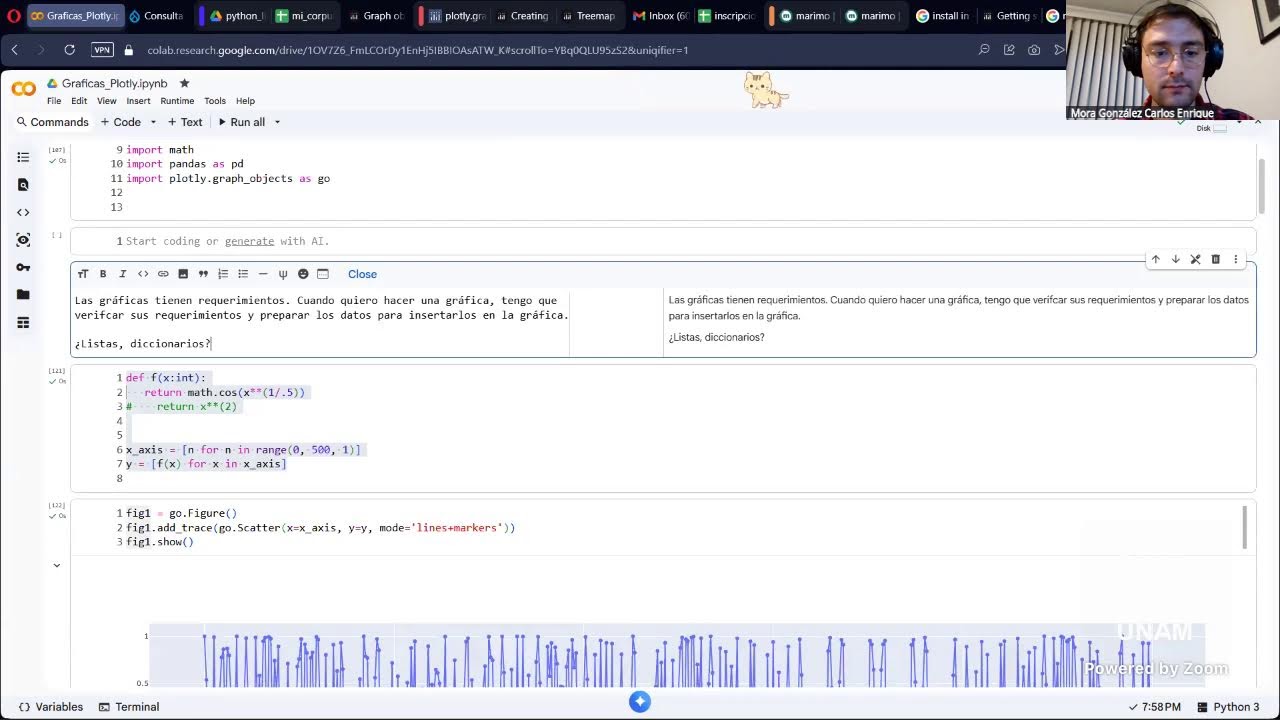This screenshot has width=1280, height=720.
Task: Insert an emoji in markdown toolbar
Action: 303,274
